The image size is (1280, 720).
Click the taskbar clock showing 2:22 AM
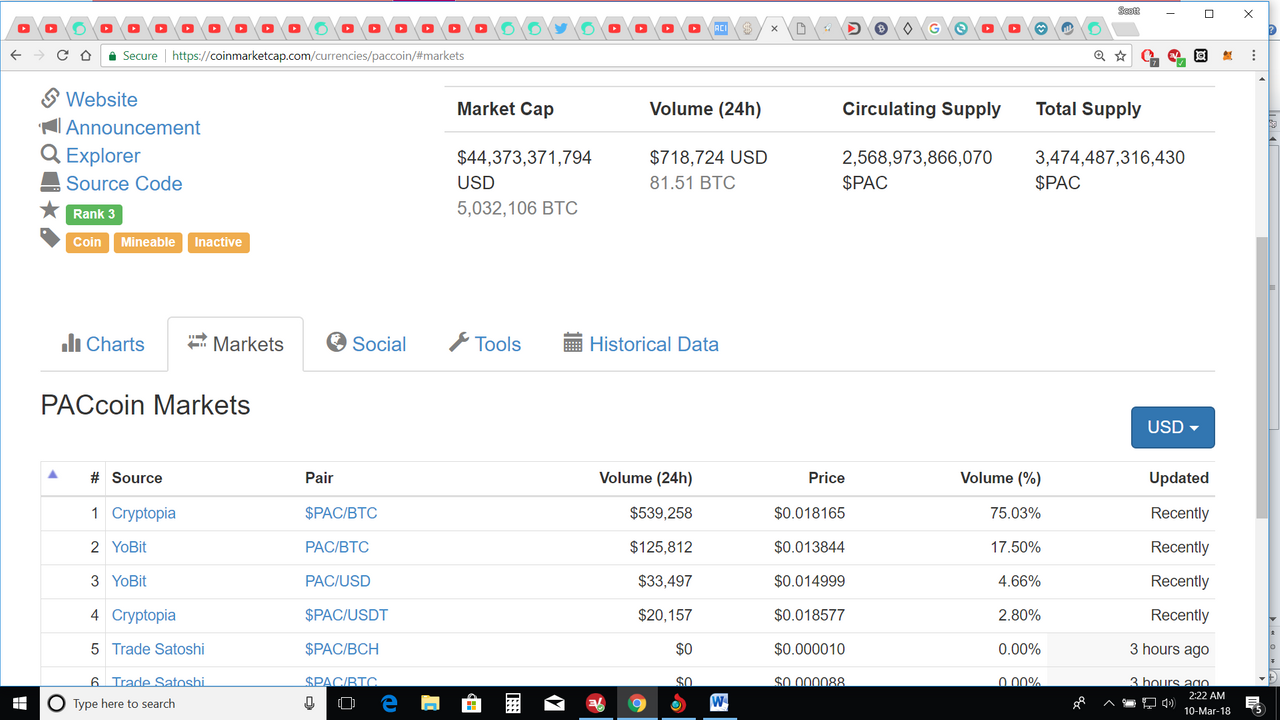[1207, 703]
